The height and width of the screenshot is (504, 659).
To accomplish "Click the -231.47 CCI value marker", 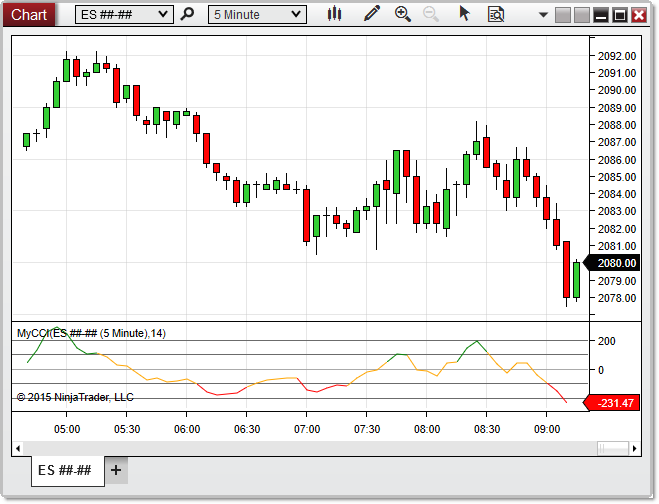I will coord(616,403).
